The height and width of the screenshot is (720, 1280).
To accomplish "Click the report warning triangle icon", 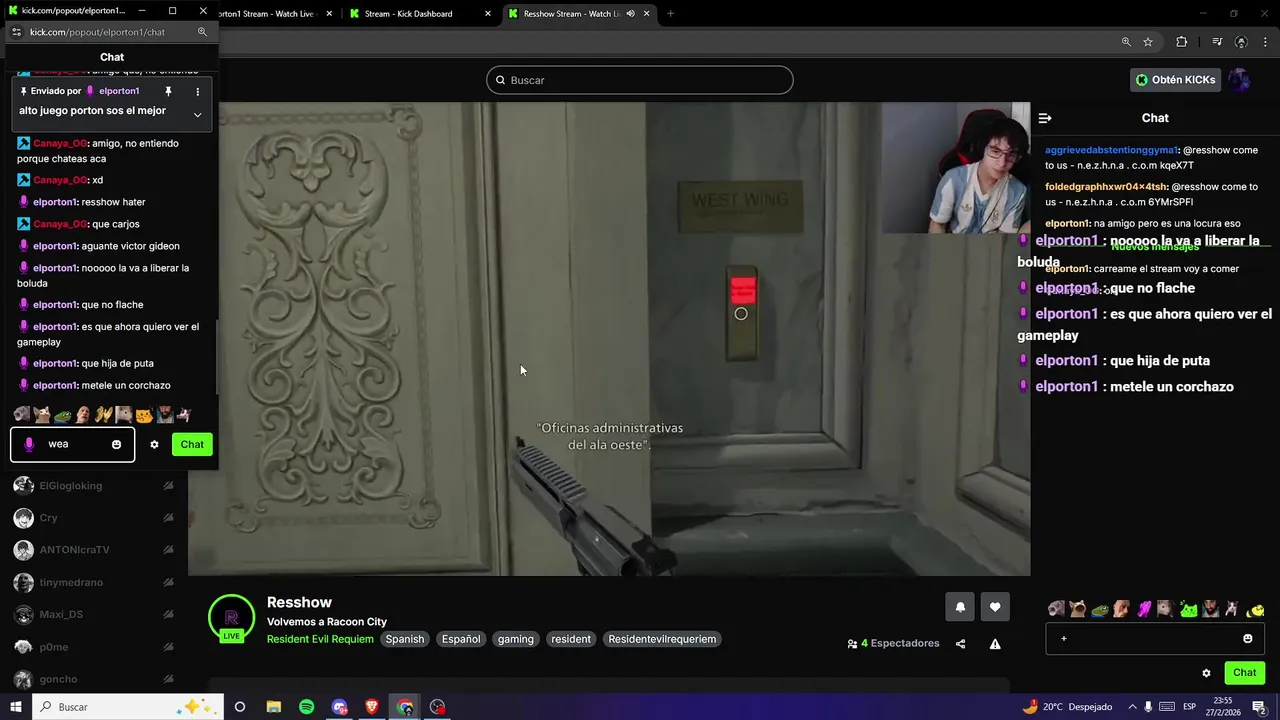I will pos(995,644).
